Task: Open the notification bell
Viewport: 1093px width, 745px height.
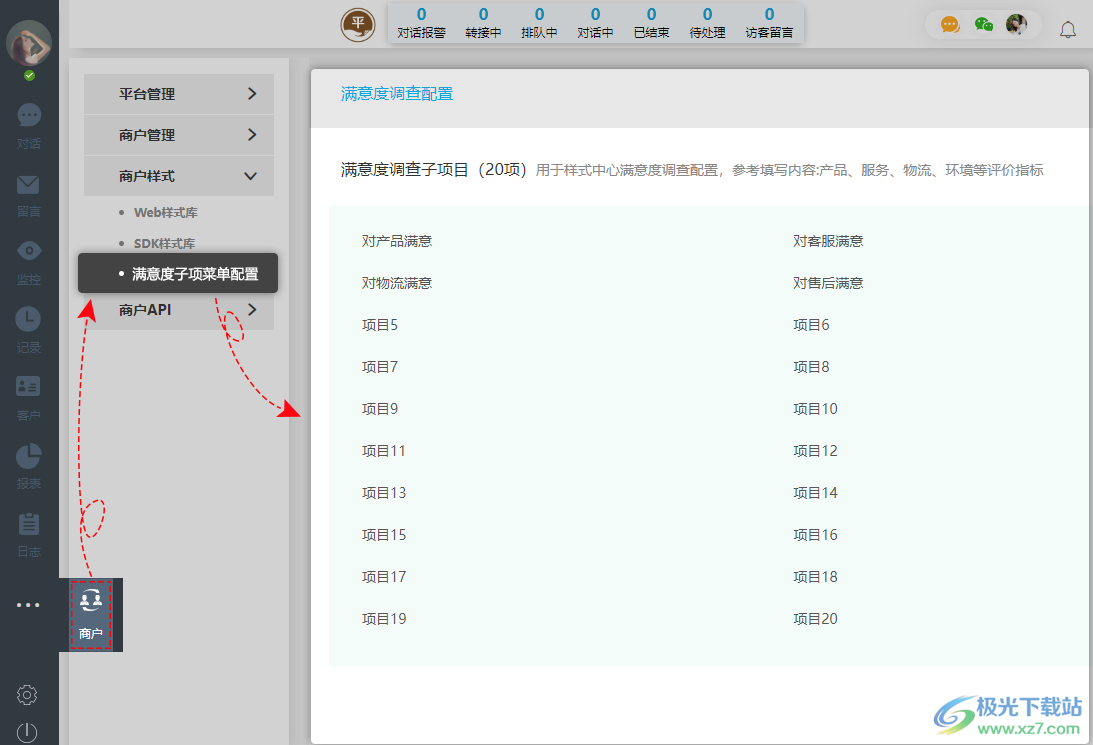Action: (x=1068, y=29)
